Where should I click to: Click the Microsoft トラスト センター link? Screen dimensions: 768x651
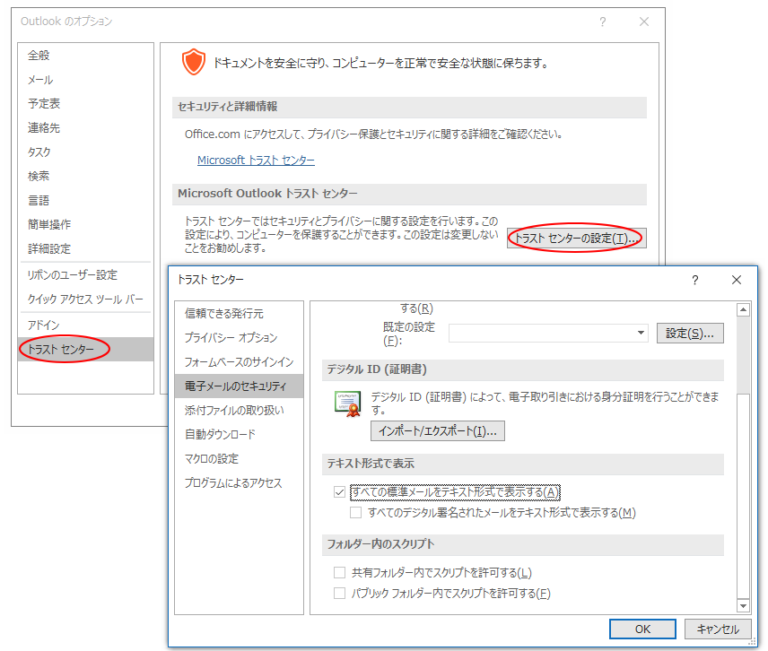click(256, 160)
